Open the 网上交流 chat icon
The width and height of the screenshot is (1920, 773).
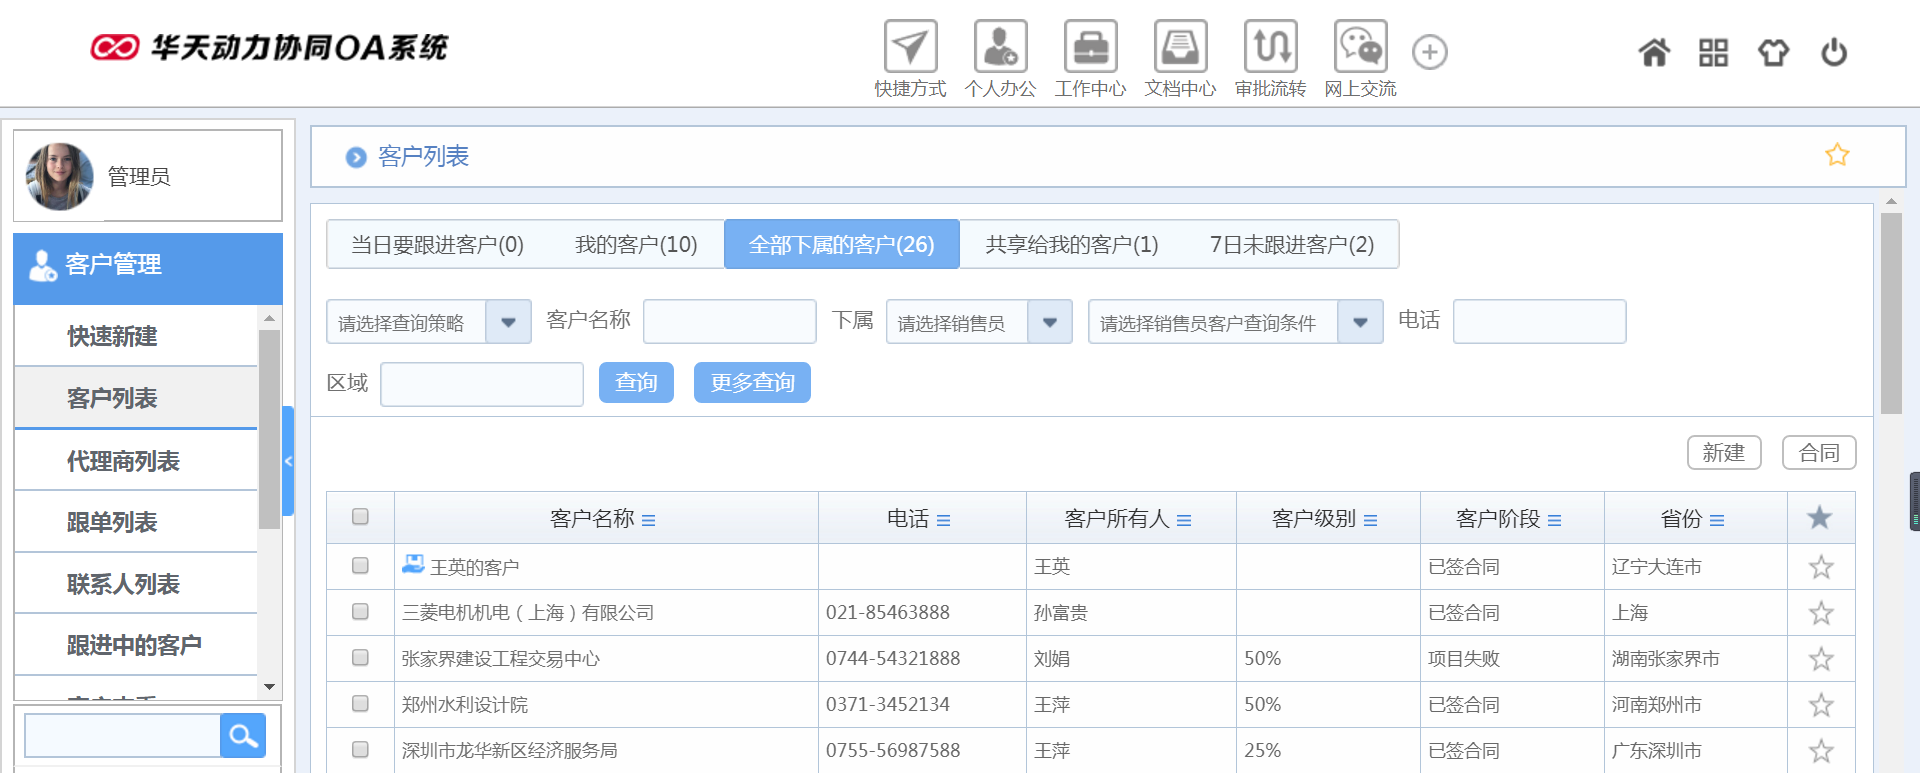(x=1360, y=47)
